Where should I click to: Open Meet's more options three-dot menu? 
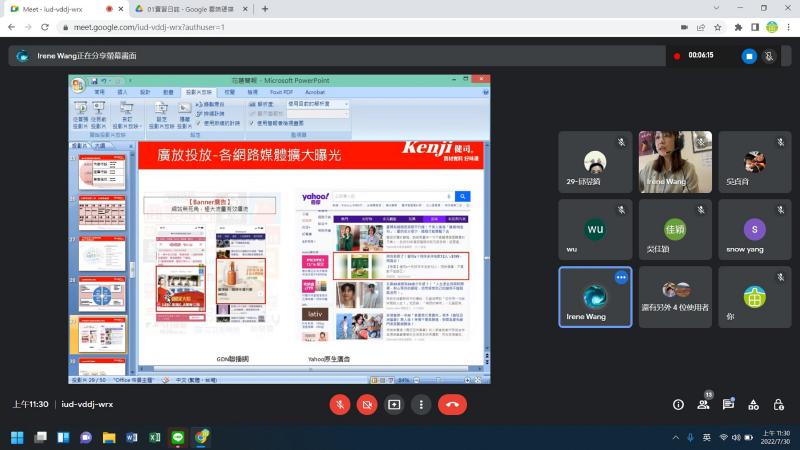click(421, 405)
